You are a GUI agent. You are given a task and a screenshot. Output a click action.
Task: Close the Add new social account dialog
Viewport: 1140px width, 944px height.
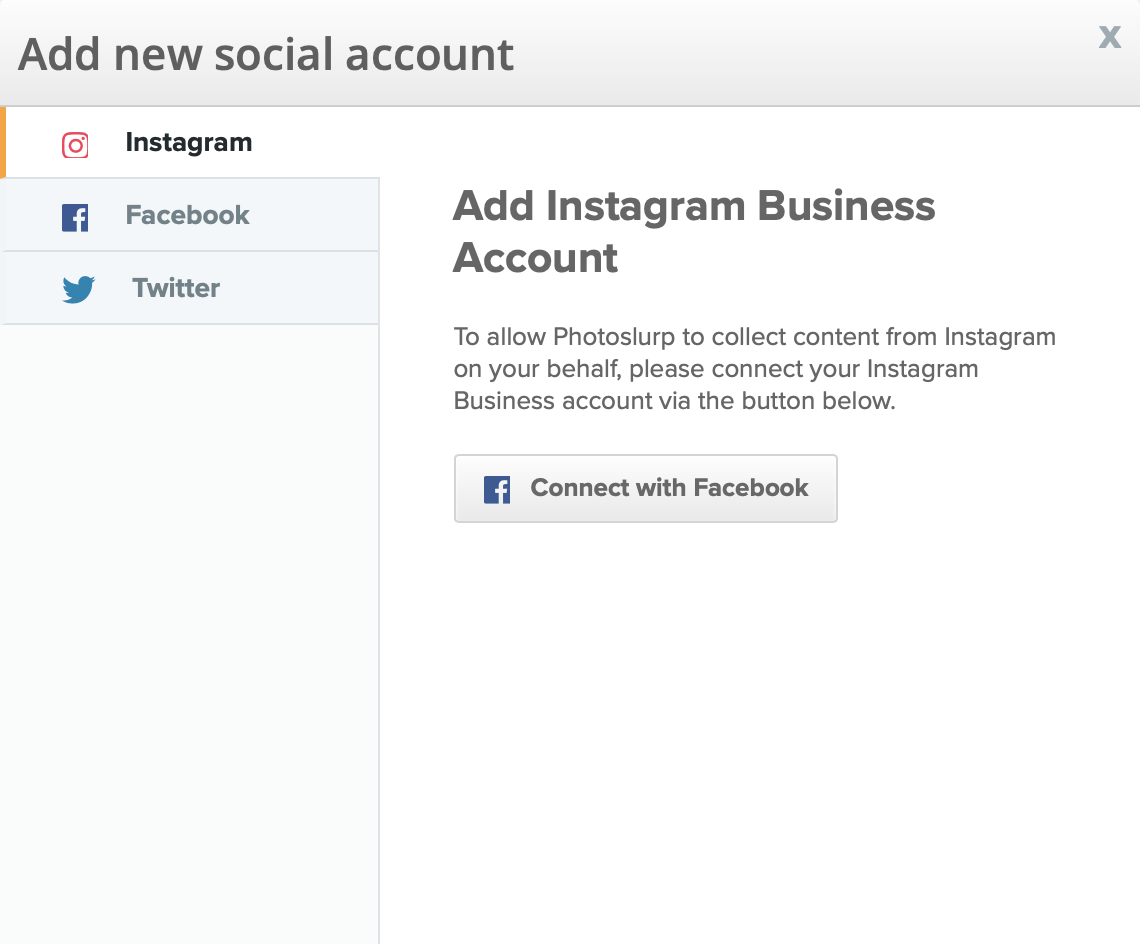[1109, 38]
